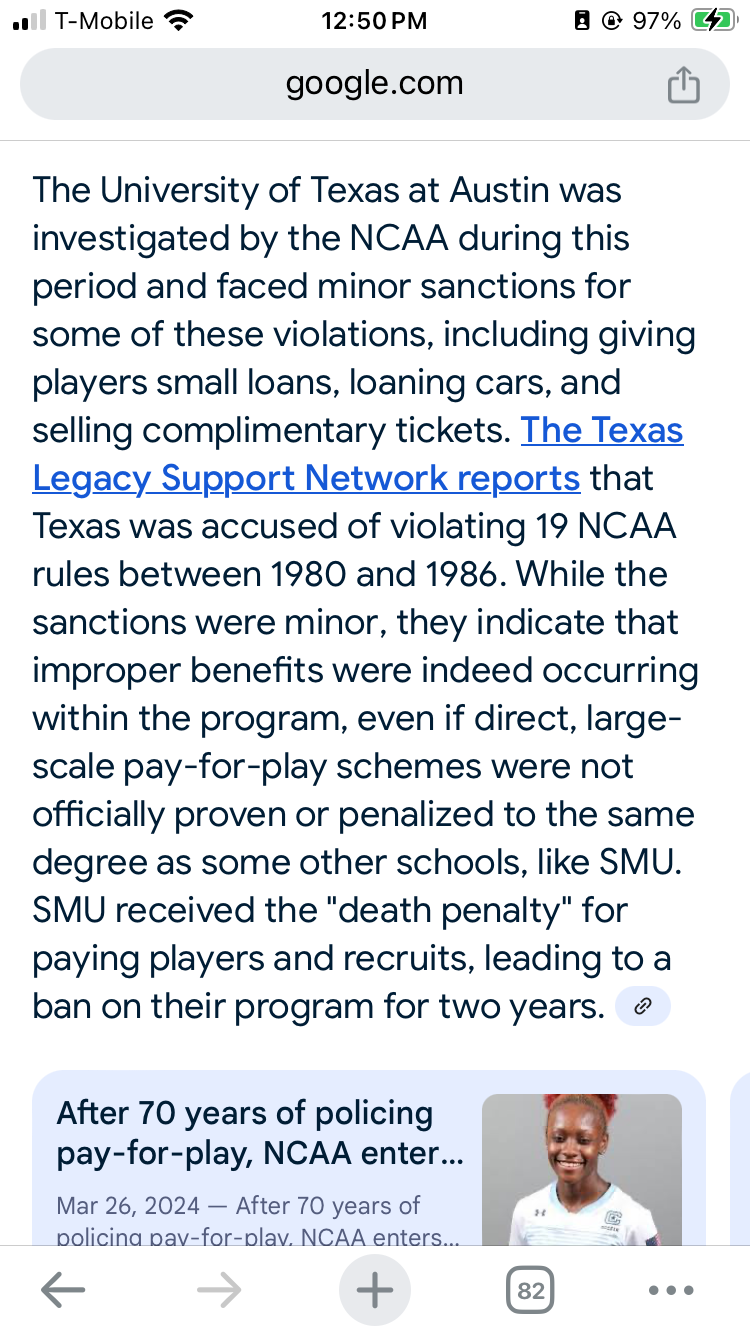The width and height of the screenshot is (750, 1334).
Task: Open "The Texas Legacy Support Network reports" link
Action: [x=358, y=454]
